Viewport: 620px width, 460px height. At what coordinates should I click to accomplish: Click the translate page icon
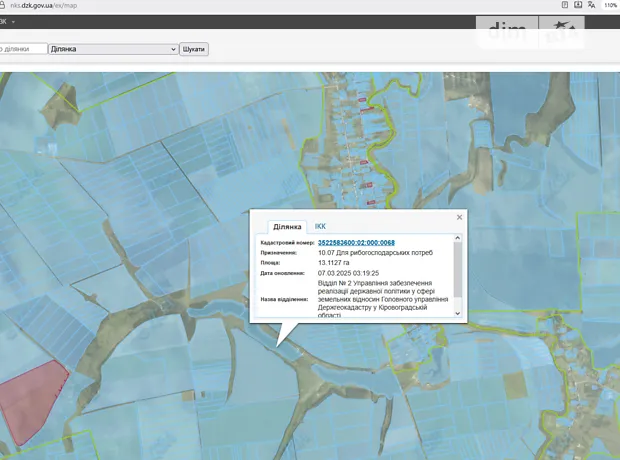[x=591, y=5]
